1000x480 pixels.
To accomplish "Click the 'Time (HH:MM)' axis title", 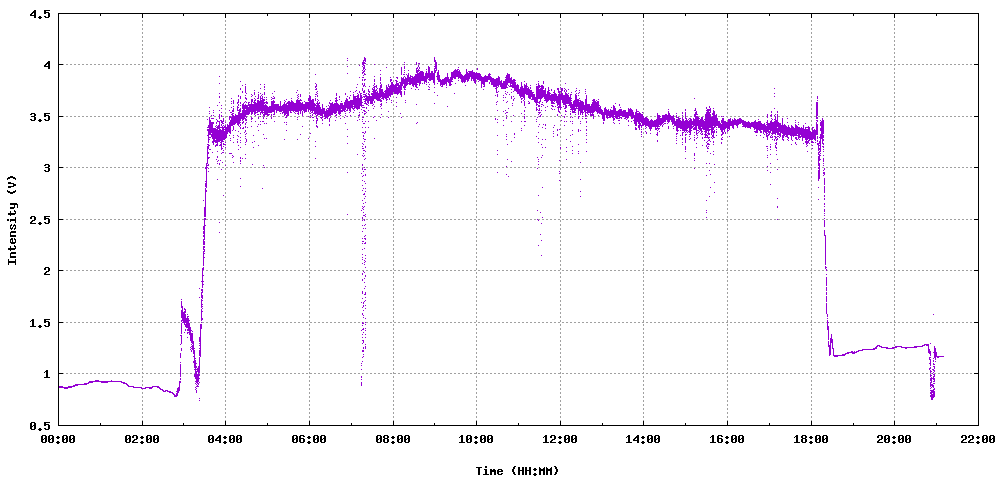I will [x=517, y=470].
